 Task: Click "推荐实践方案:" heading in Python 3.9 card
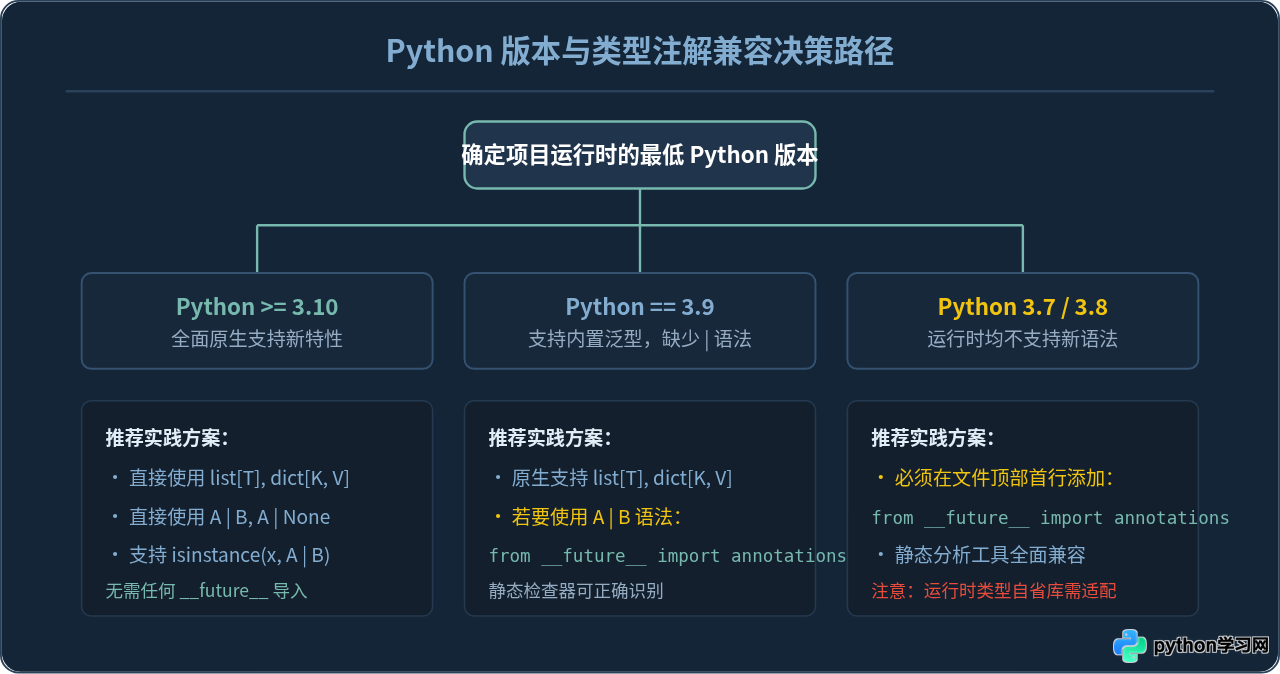click(x=550, y=438)
